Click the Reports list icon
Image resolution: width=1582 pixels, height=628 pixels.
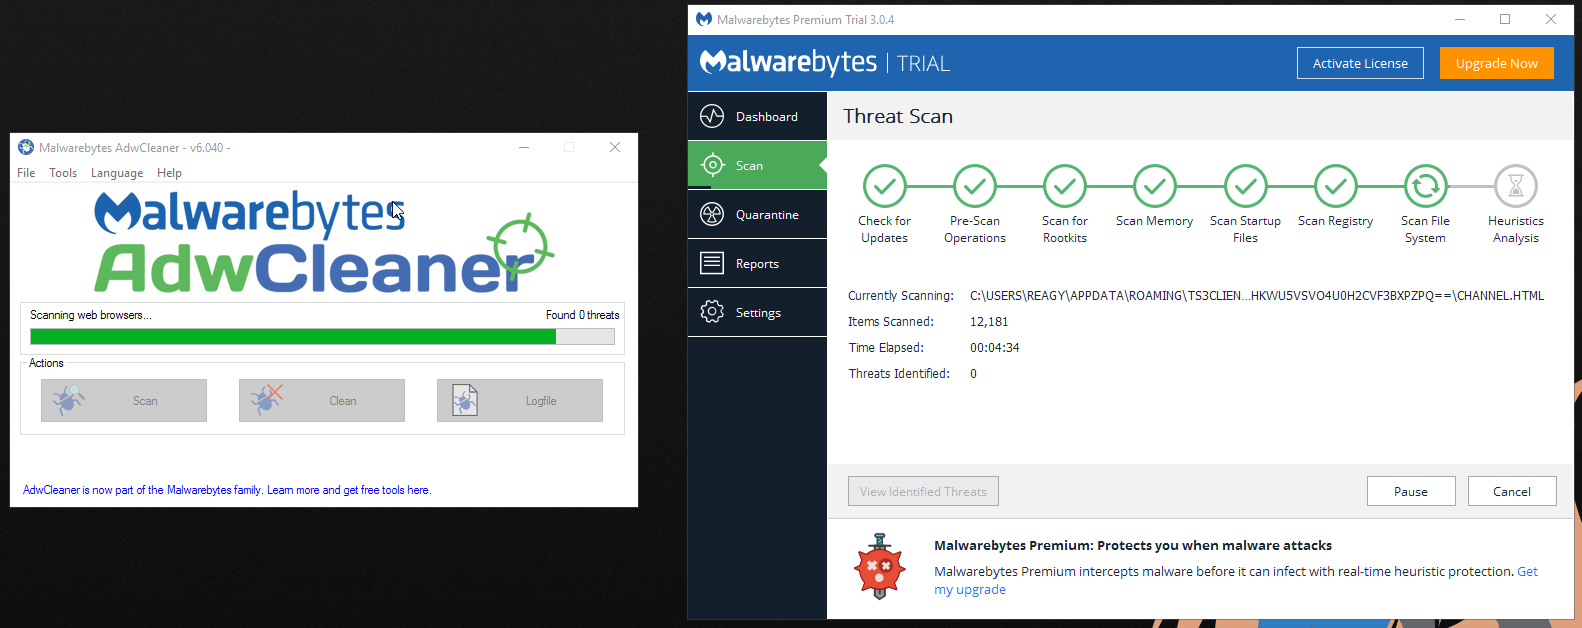point(712,263)
